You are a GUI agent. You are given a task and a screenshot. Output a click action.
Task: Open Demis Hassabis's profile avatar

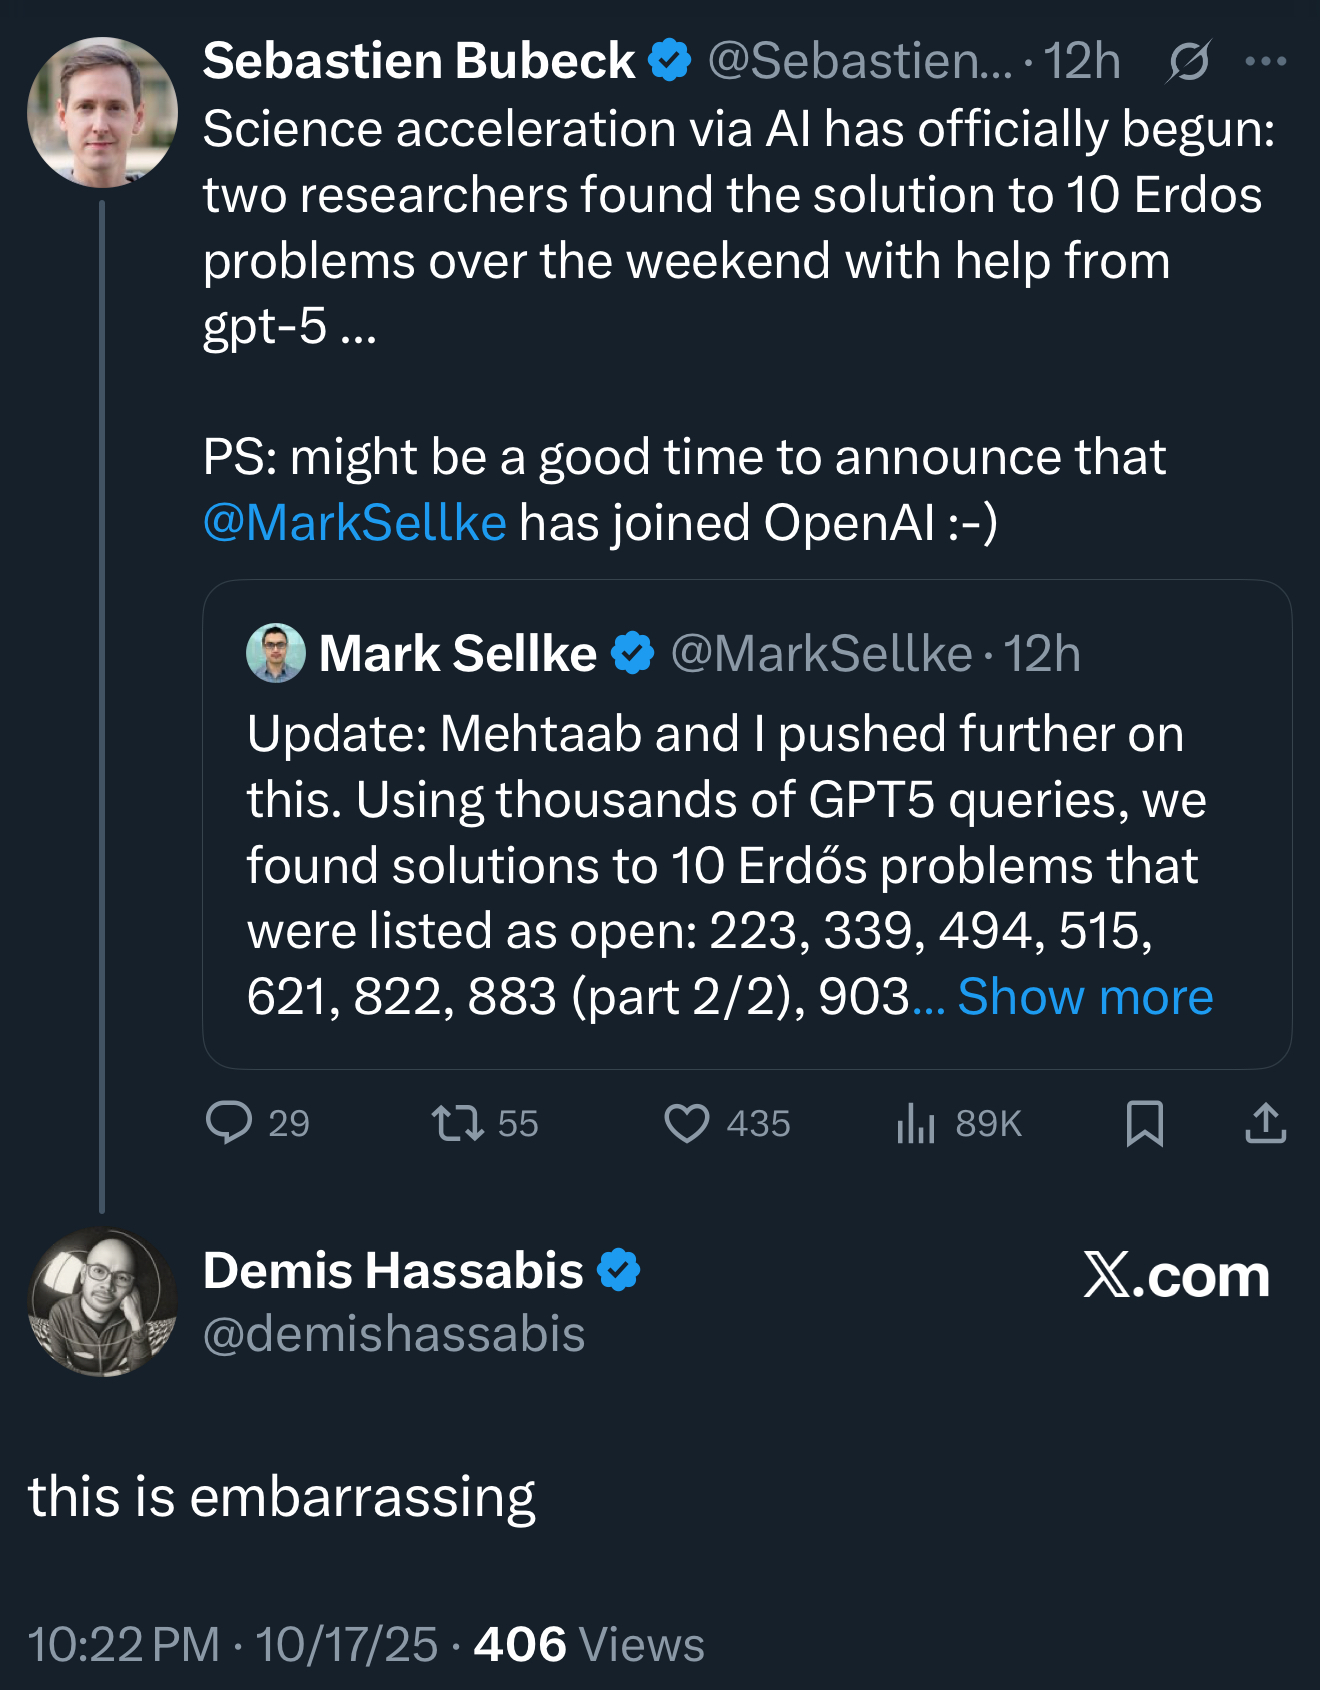click(x=102, y=1302)
